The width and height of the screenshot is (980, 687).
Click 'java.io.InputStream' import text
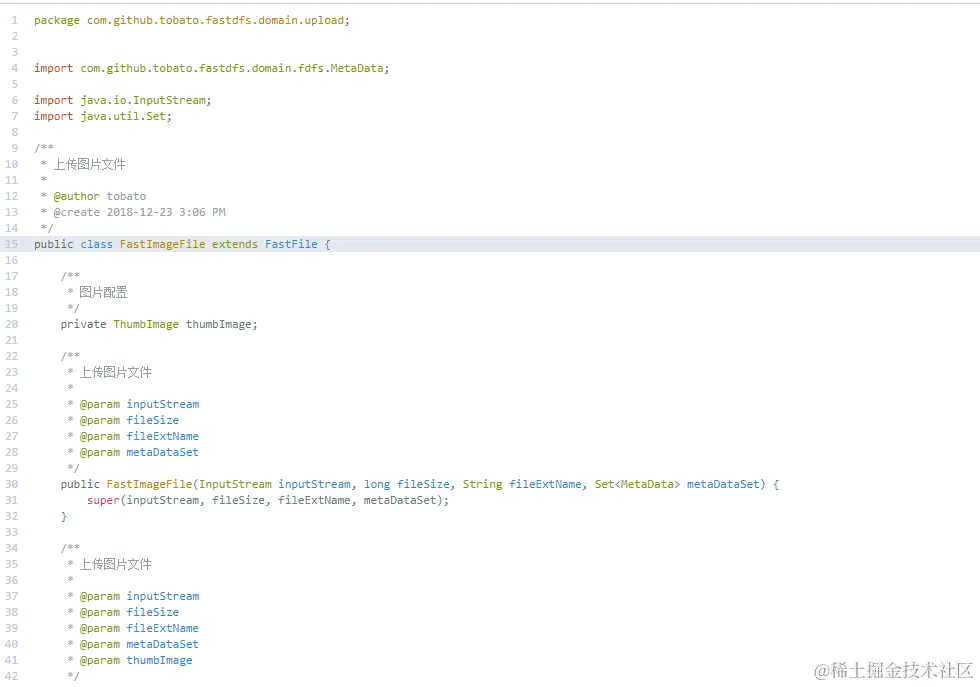pos(142,101)
